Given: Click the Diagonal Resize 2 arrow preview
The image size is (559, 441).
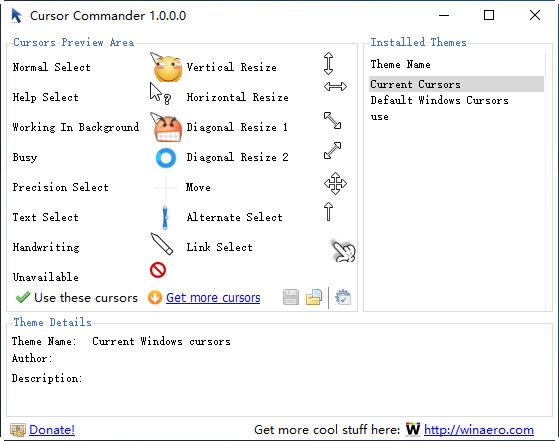Looking at the screenshot, I should pyautogui.click(x=332, y=150).
